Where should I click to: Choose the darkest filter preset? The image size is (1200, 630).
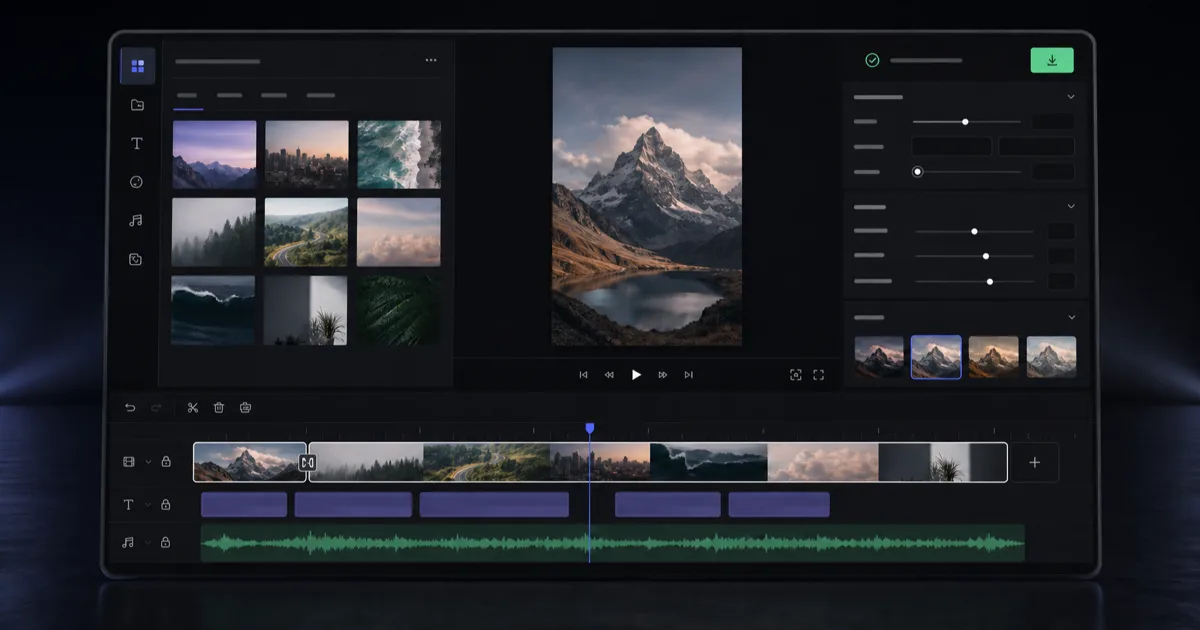879,357
